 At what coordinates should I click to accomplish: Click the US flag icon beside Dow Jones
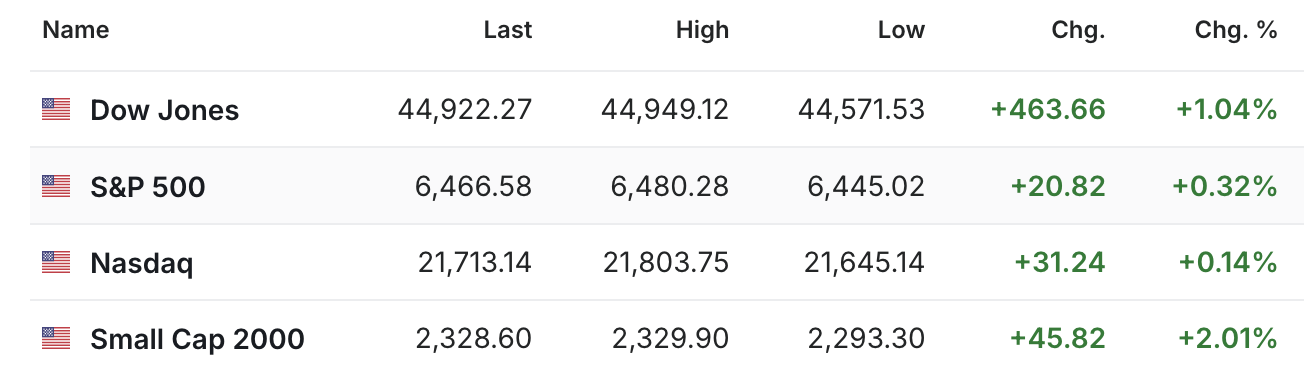tap(56, 110)
